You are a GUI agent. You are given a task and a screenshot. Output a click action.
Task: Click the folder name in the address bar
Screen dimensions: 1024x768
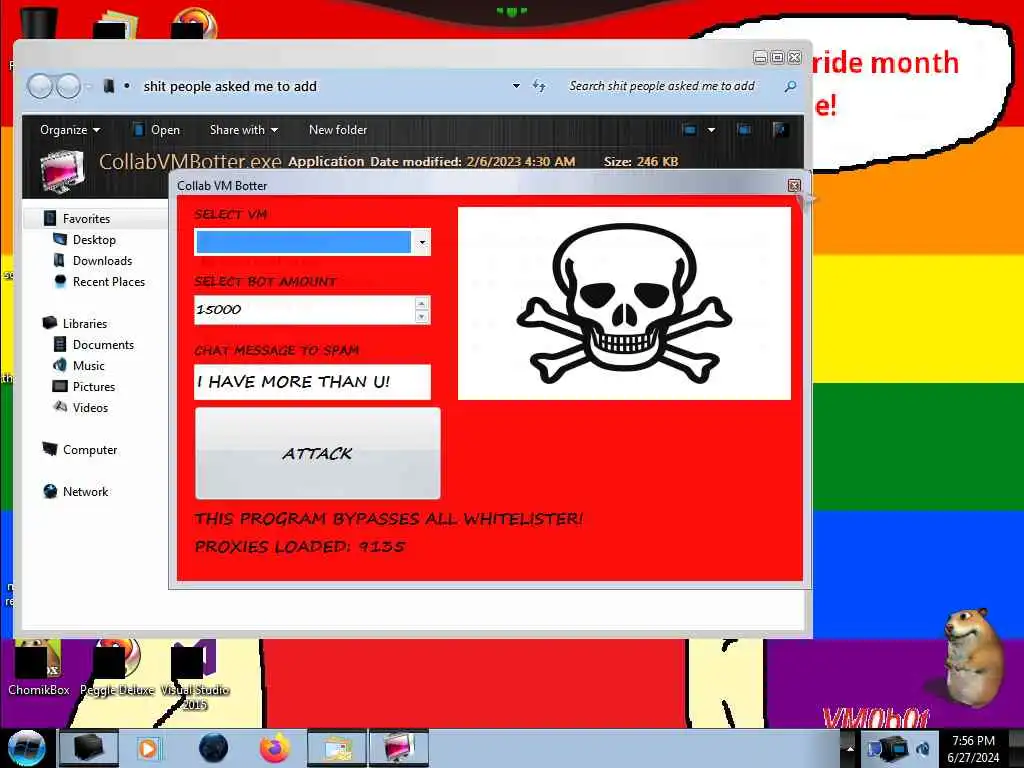point(230,86)
